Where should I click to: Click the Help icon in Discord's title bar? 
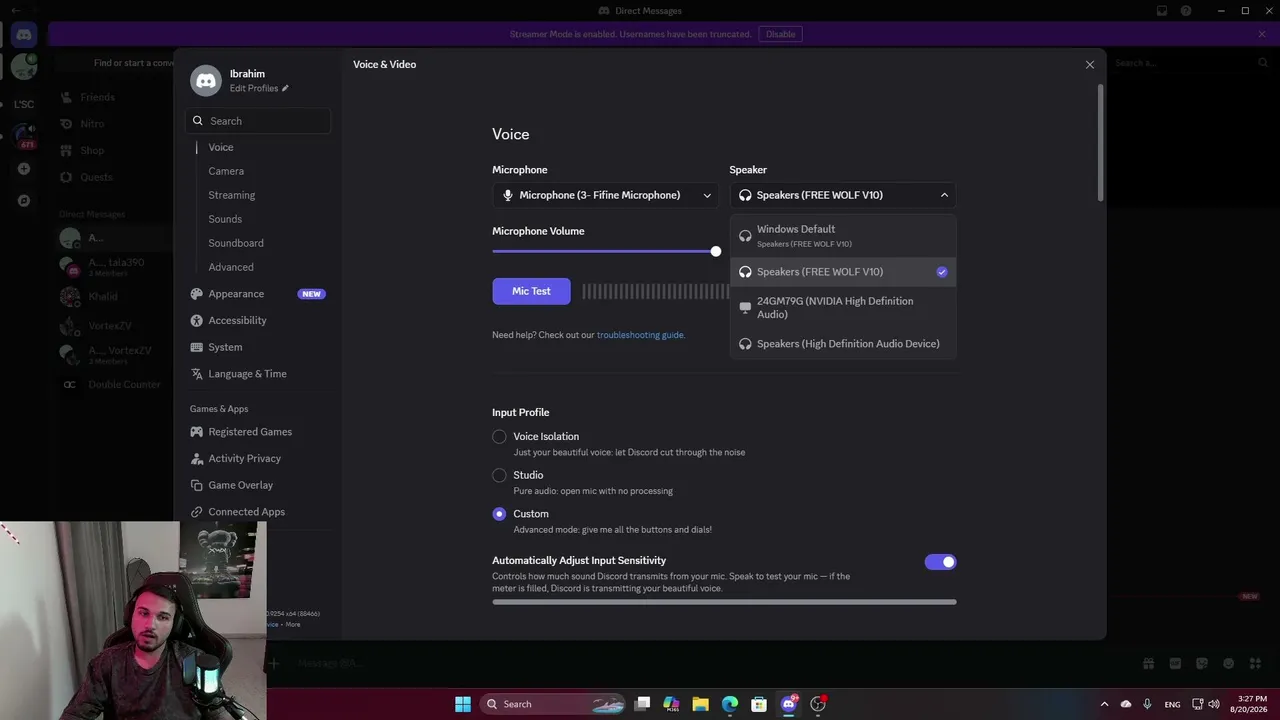pos(1186,11)
